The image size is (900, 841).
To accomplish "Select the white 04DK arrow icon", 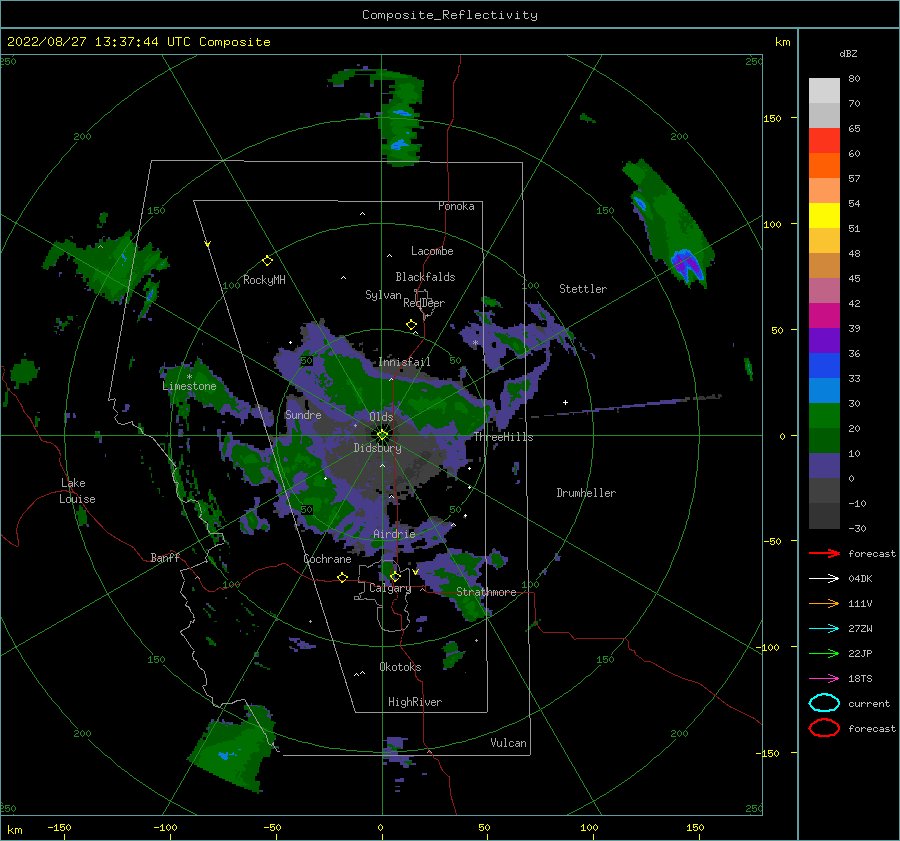I will (x=824, y=579).
